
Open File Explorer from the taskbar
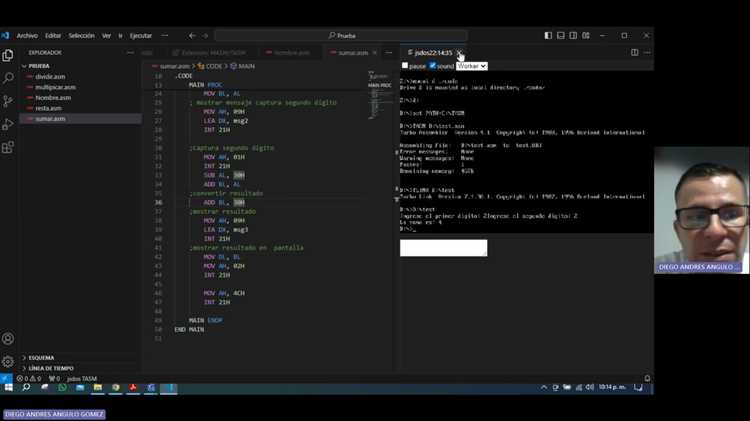tap(98, 388)
